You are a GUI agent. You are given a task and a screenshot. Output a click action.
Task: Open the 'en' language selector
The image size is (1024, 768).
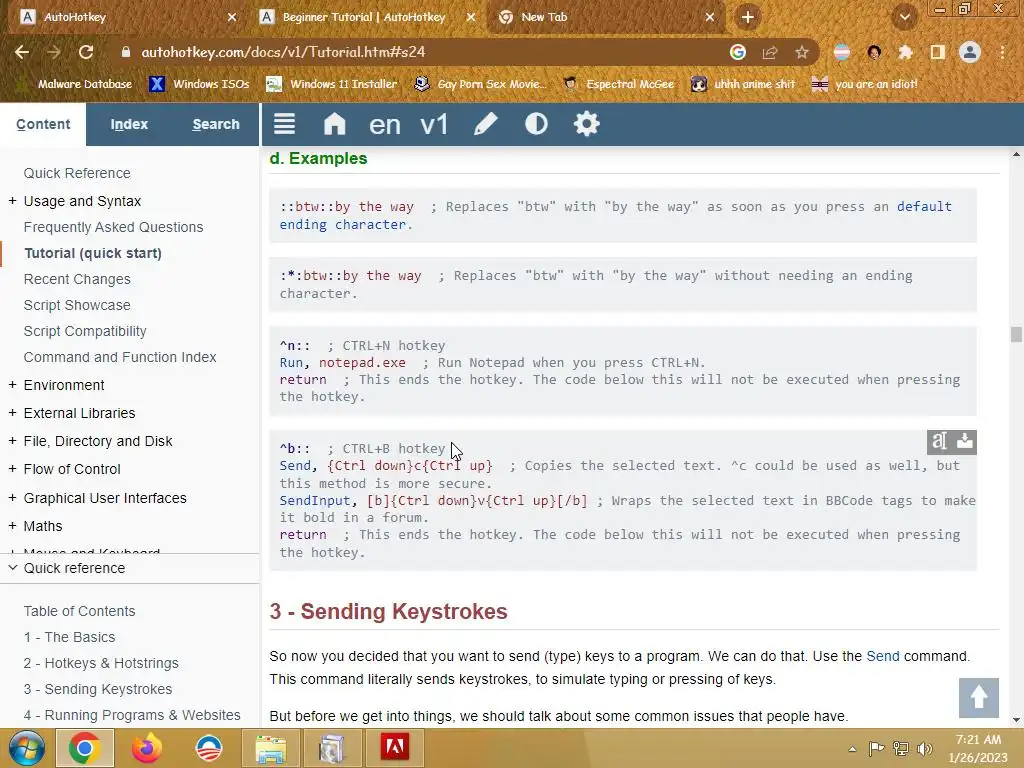385,124
